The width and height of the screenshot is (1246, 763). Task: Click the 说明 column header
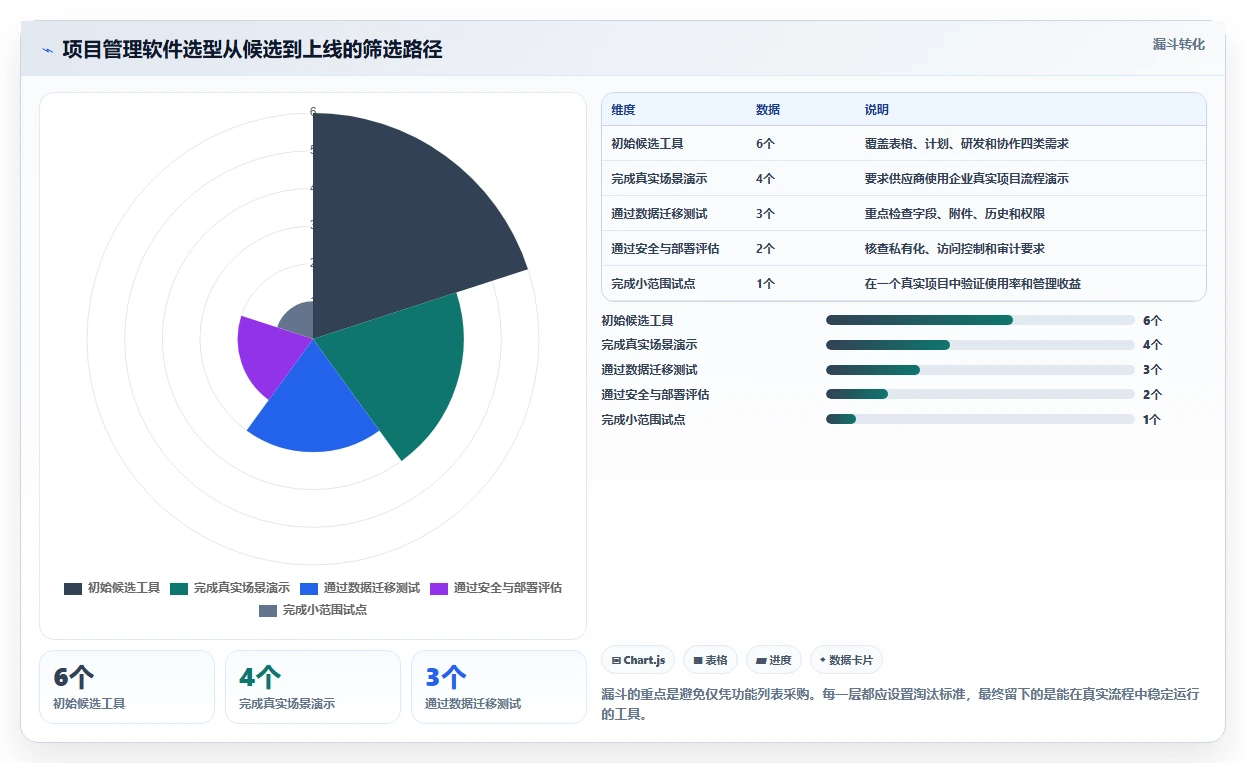(877, 110)
